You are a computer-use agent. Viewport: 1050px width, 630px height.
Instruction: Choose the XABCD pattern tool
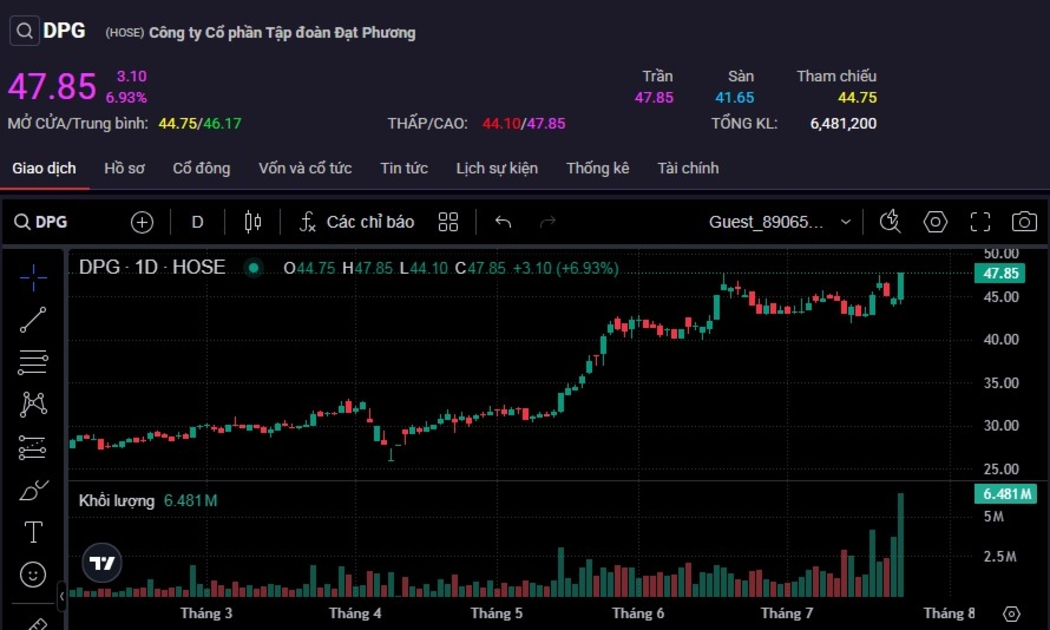(33, 404)
